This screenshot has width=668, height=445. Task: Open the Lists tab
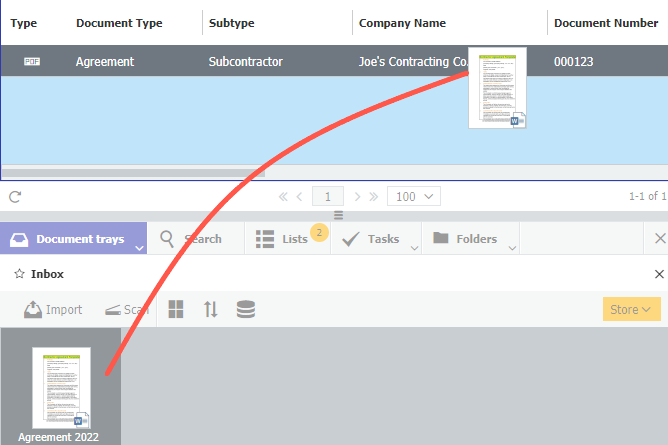point(284,239)
